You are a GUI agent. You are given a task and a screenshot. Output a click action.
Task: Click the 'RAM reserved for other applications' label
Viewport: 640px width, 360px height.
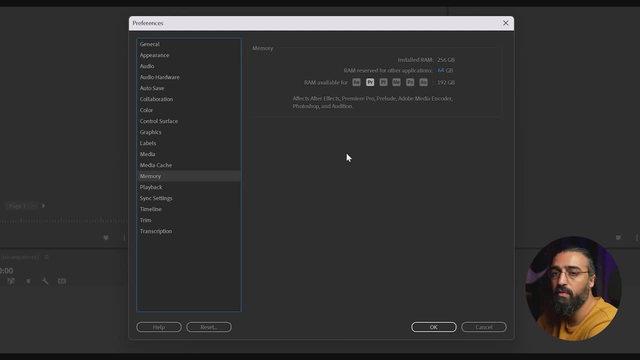pyautogui.click(x=388, y=71)
